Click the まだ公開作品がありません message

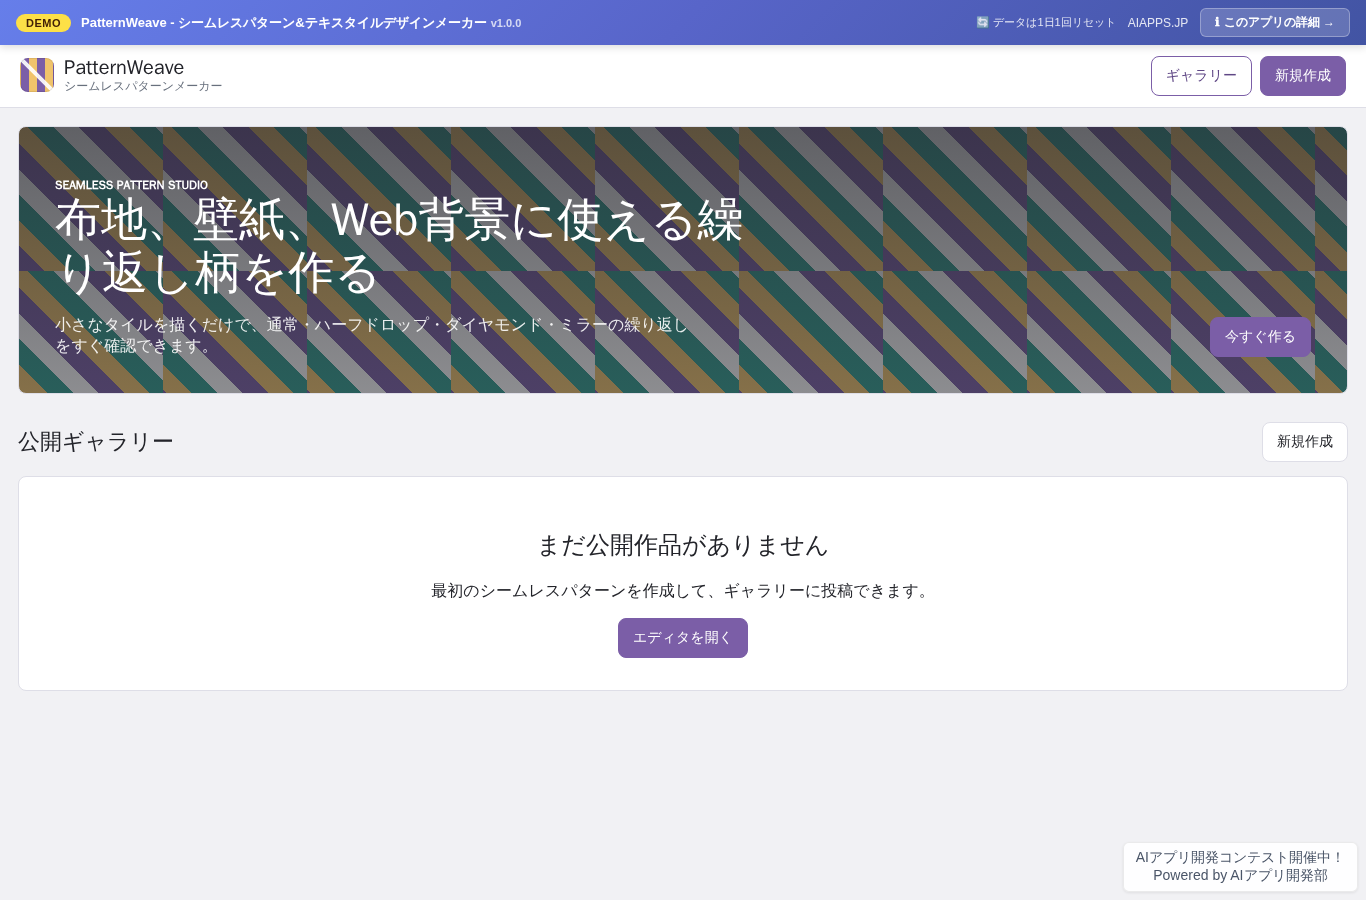(683, 545)
